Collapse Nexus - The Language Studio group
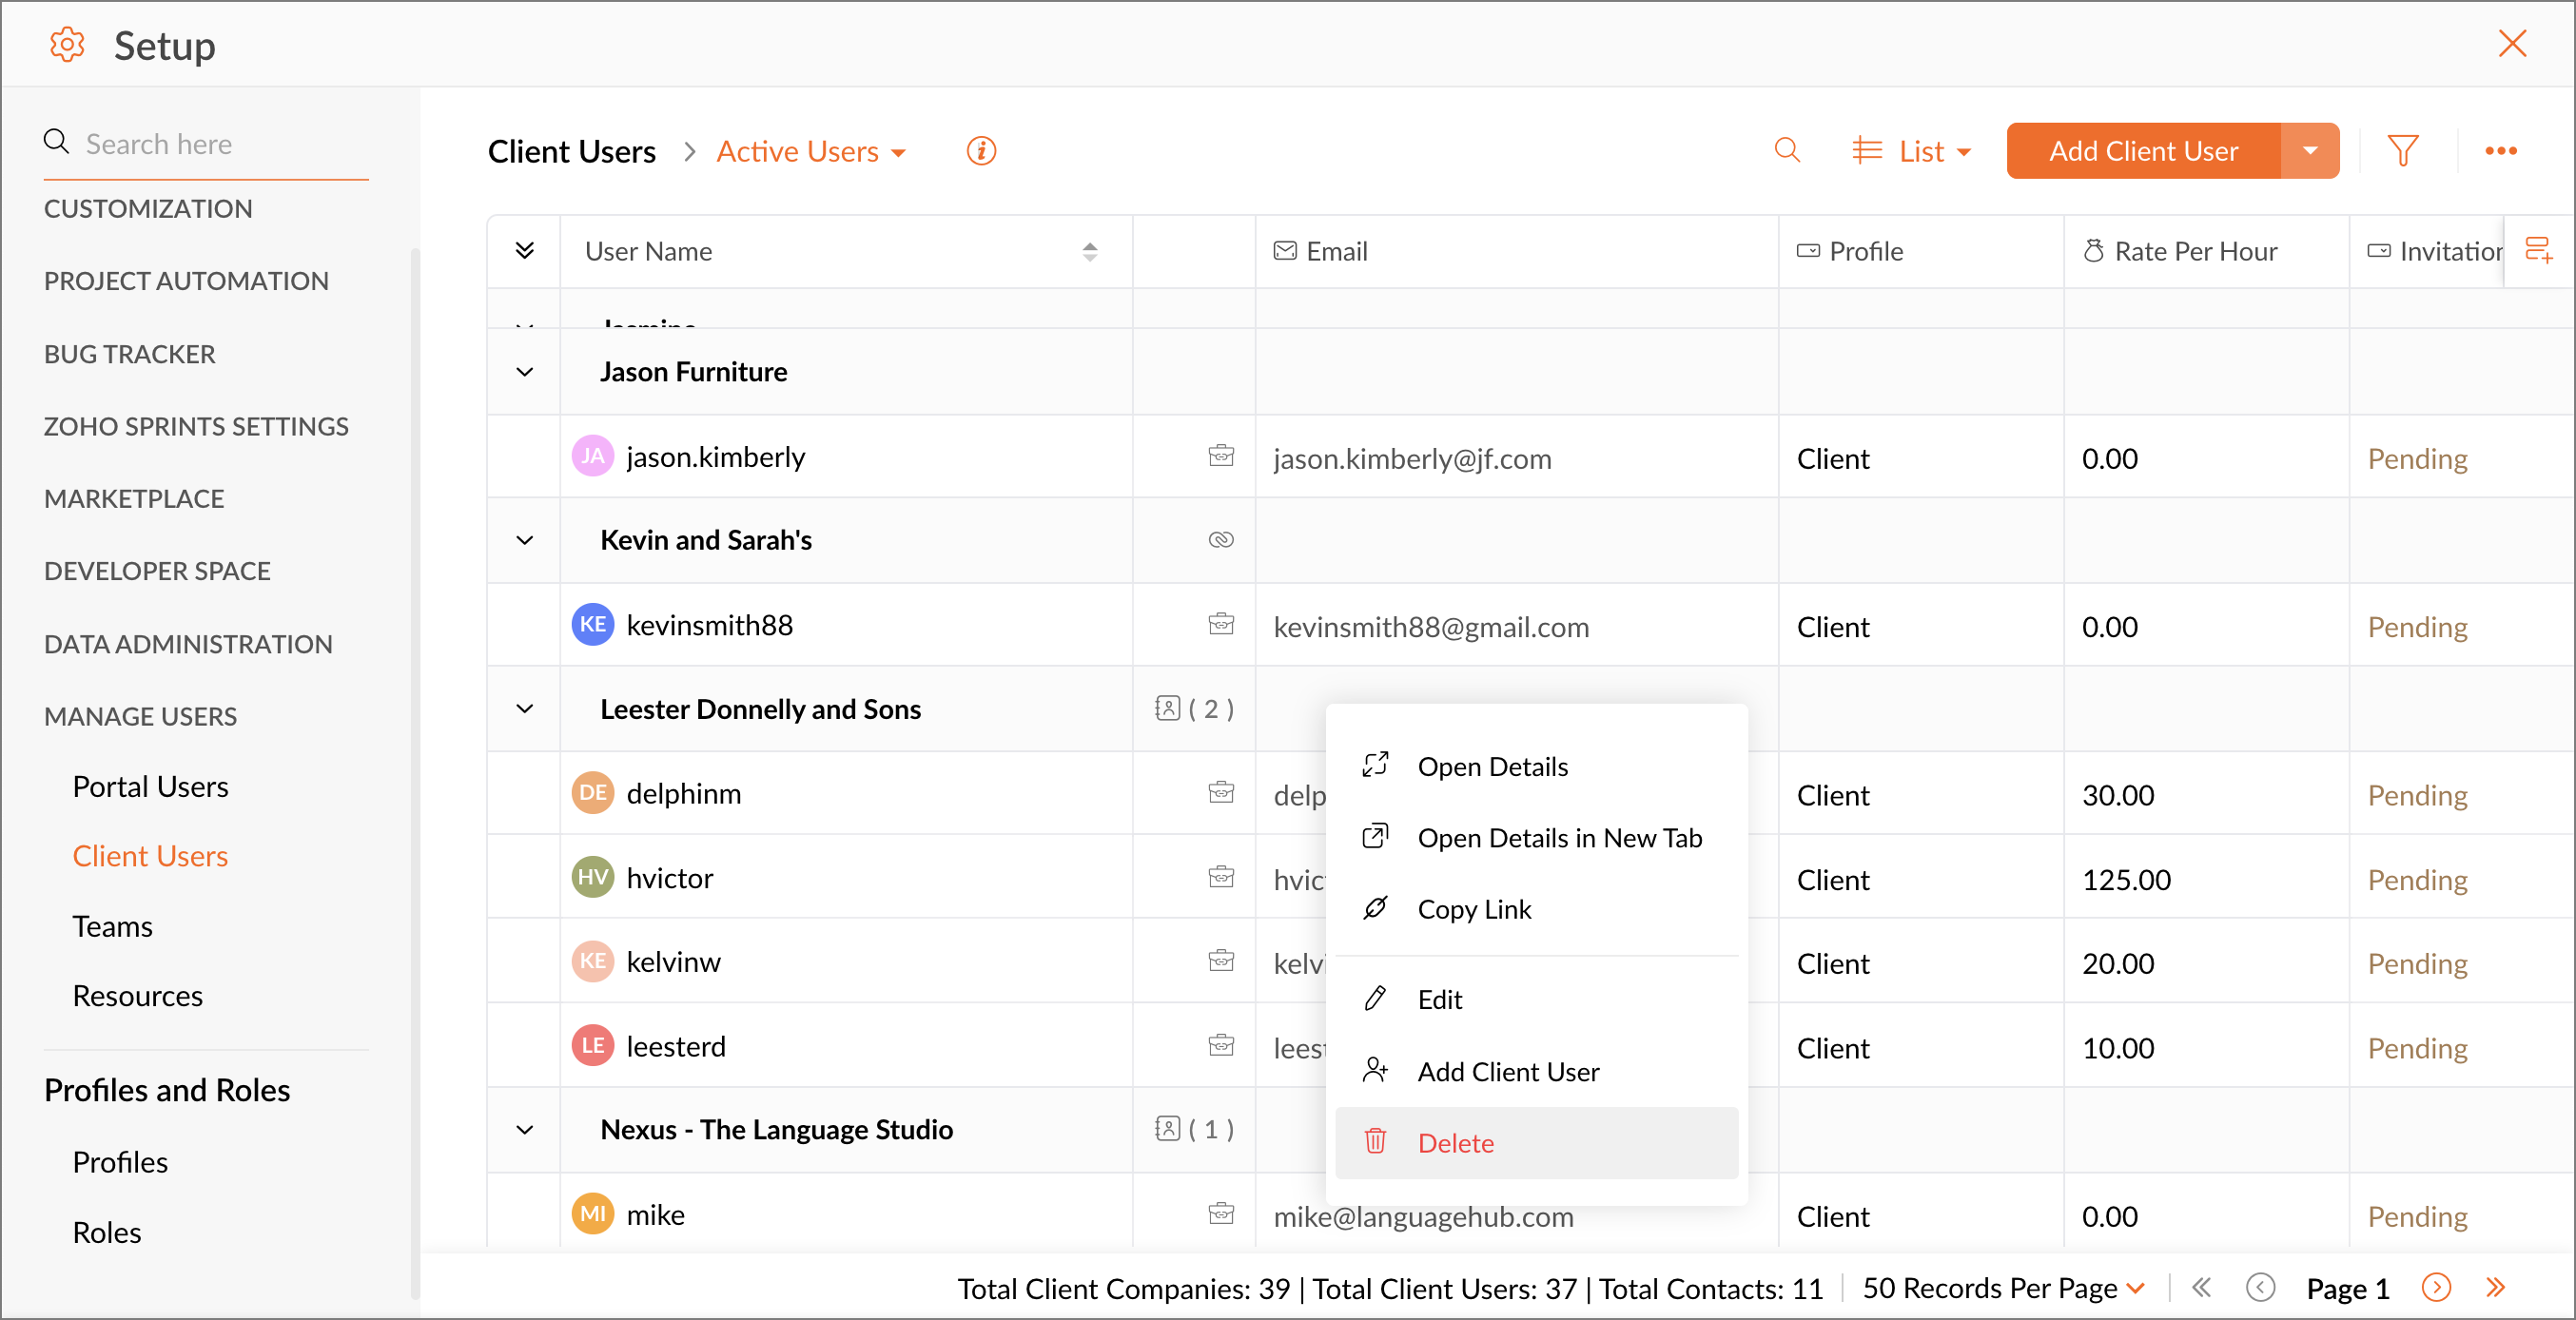 tap(525, 1130)
